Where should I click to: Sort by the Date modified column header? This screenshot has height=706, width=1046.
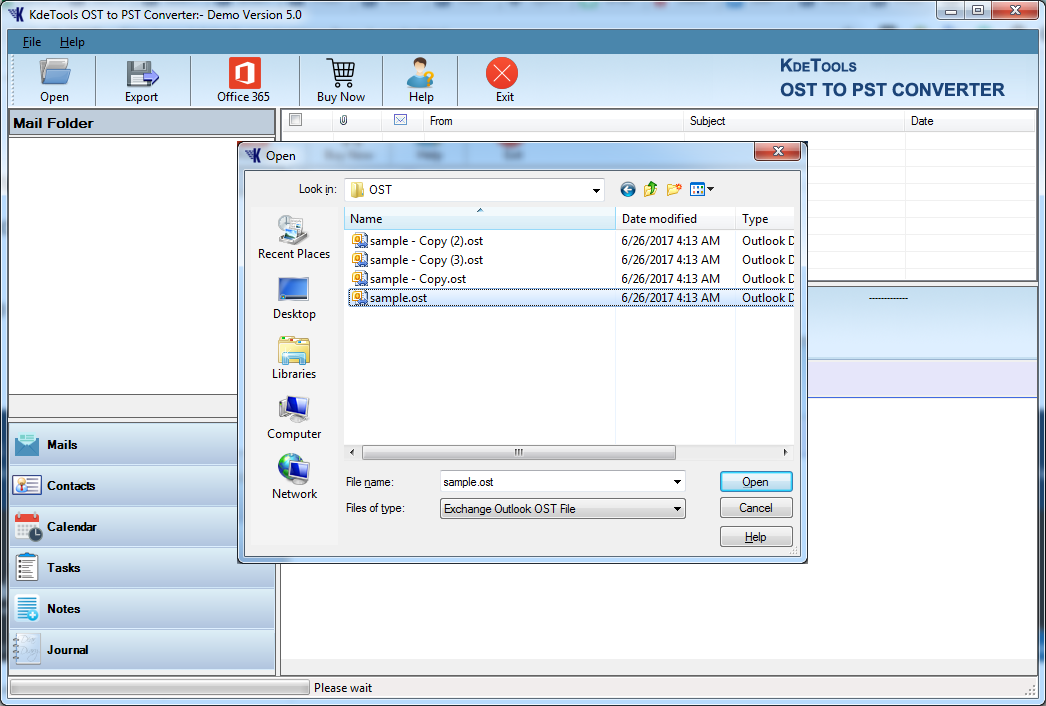coord(675,218)
